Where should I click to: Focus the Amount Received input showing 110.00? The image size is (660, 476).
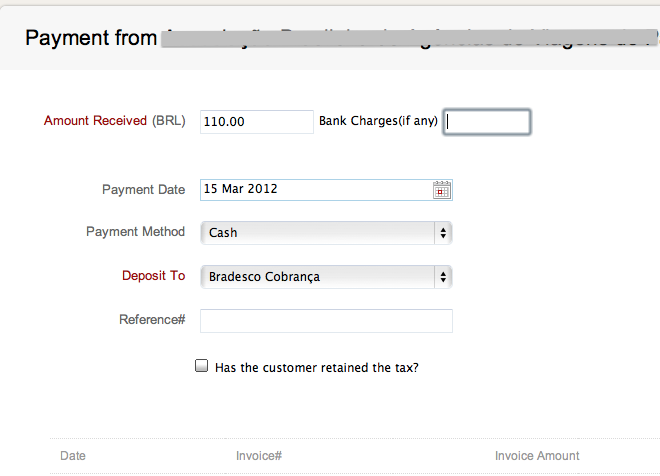point(257,122)
